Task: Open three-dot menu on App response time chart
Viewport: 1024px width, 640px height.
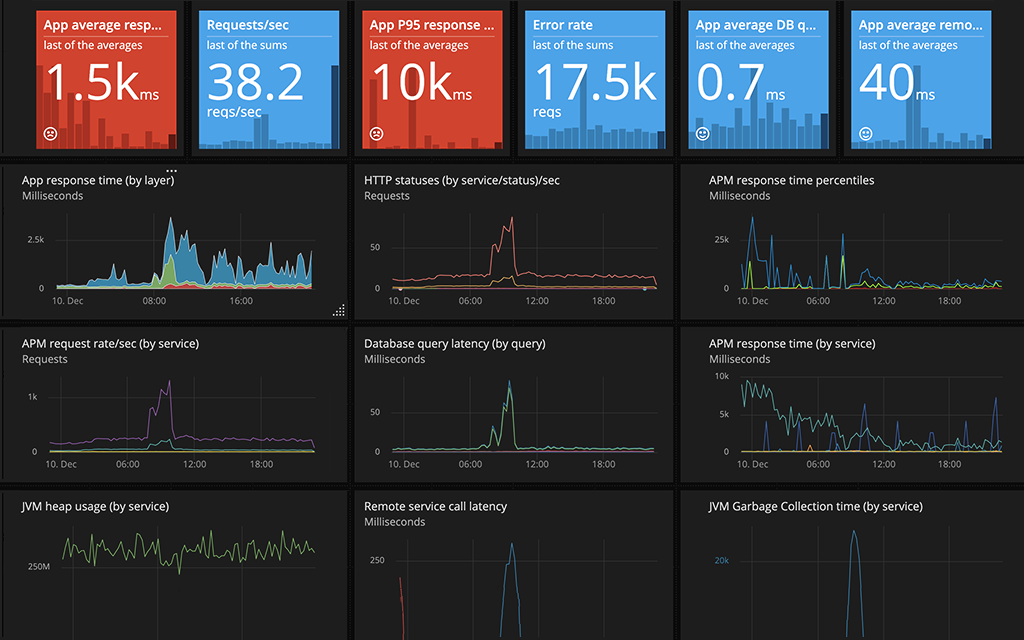Action: [171, 171]
